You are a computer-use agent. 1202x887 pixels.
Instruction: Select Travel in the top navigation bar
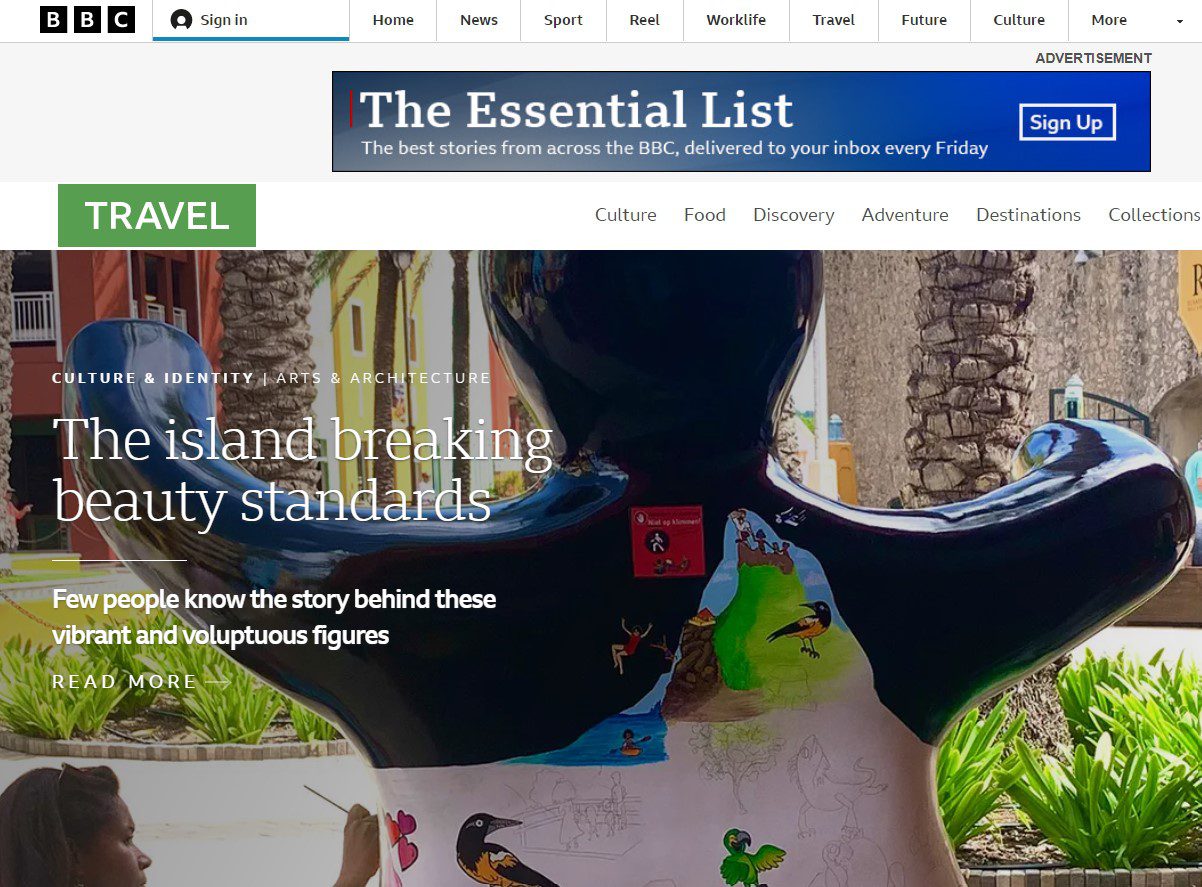click(834, 20)
